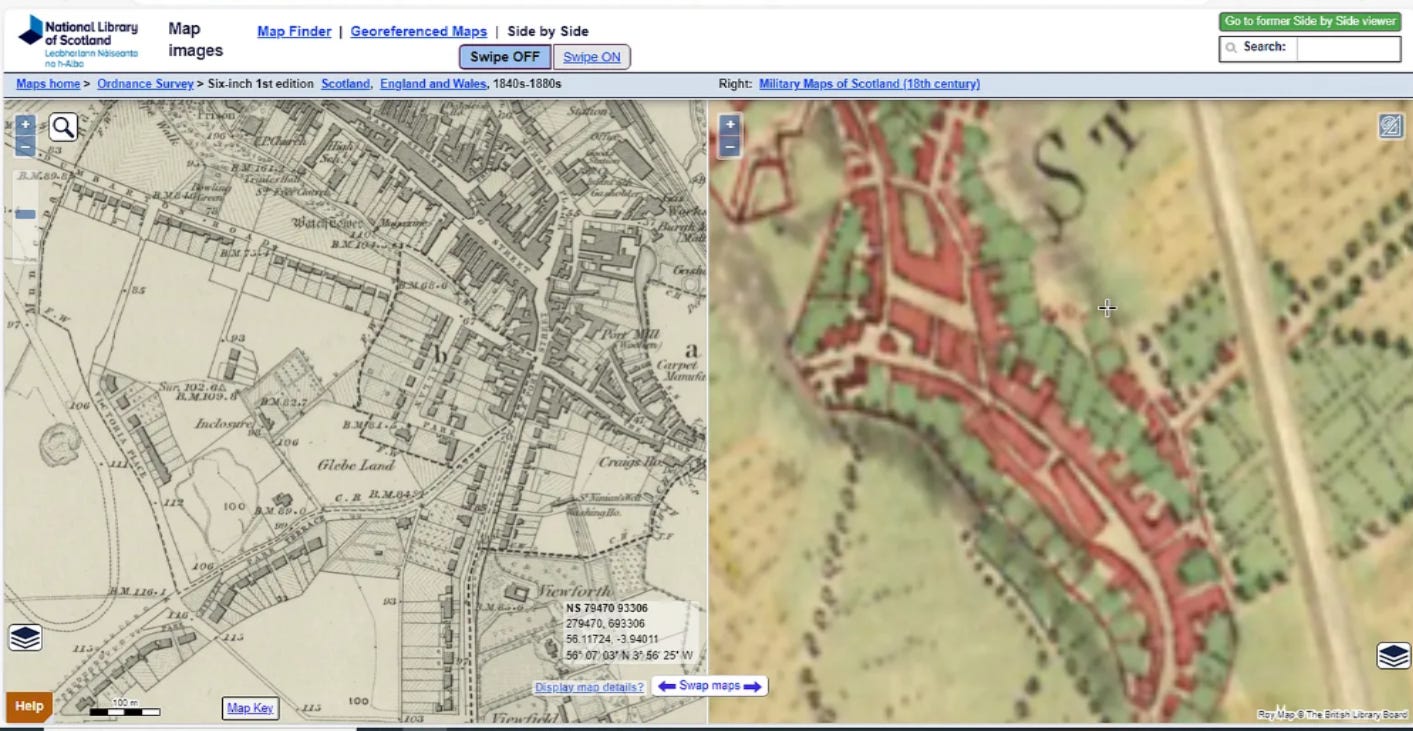Open the England and Wales link
This screenshot has height=731, width=1413.
point(433,84)
